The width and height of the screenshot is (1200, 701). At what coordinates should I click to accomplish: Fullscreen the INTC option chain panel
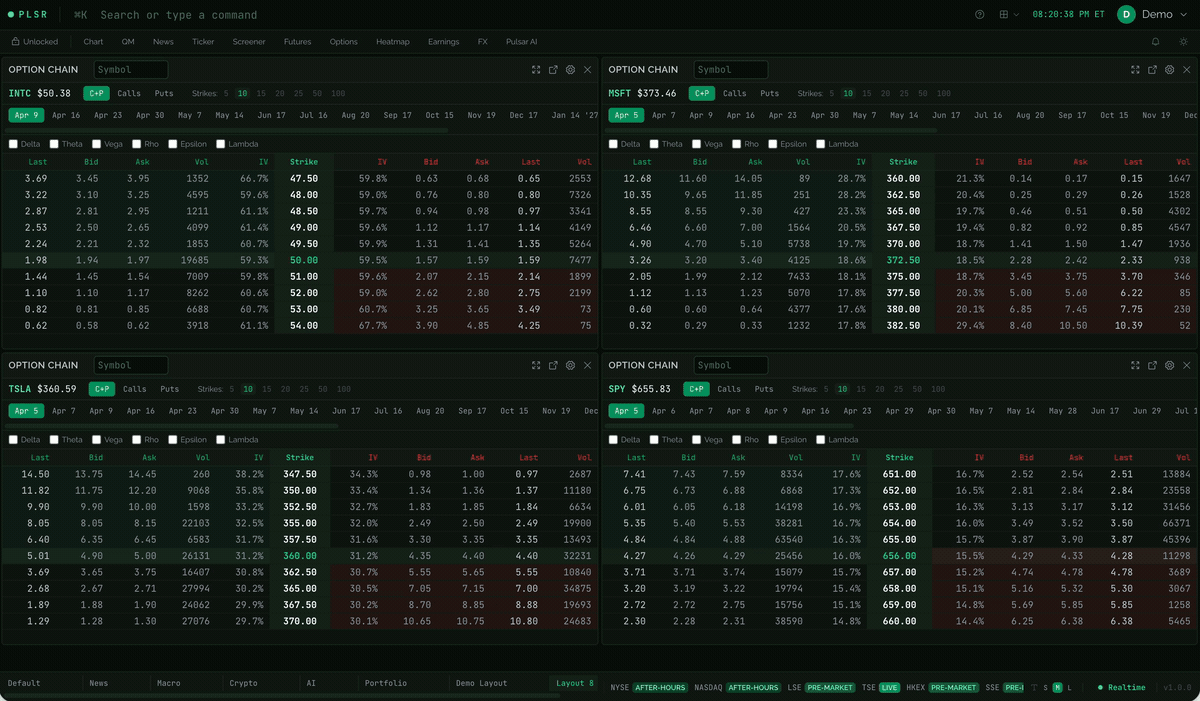point(536,70)
